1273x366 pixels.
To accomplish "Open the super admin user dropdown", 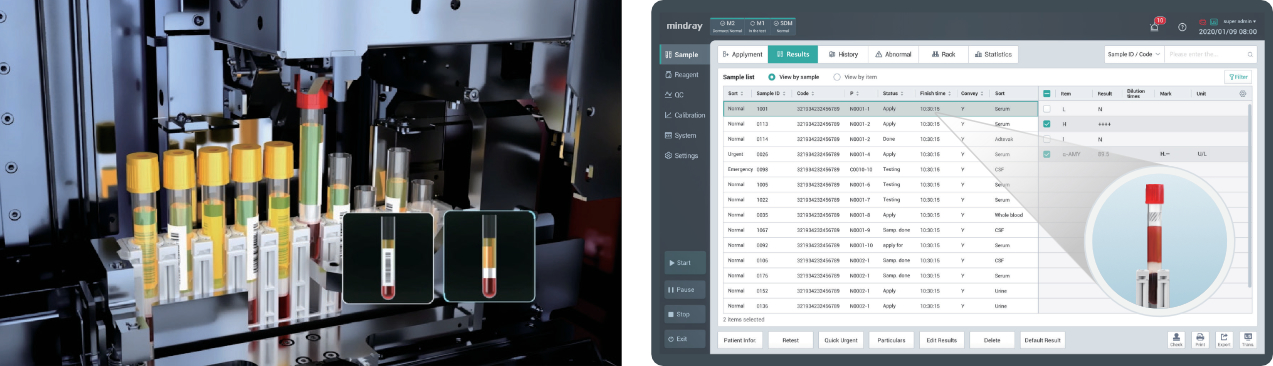I will click(1241, 22).
